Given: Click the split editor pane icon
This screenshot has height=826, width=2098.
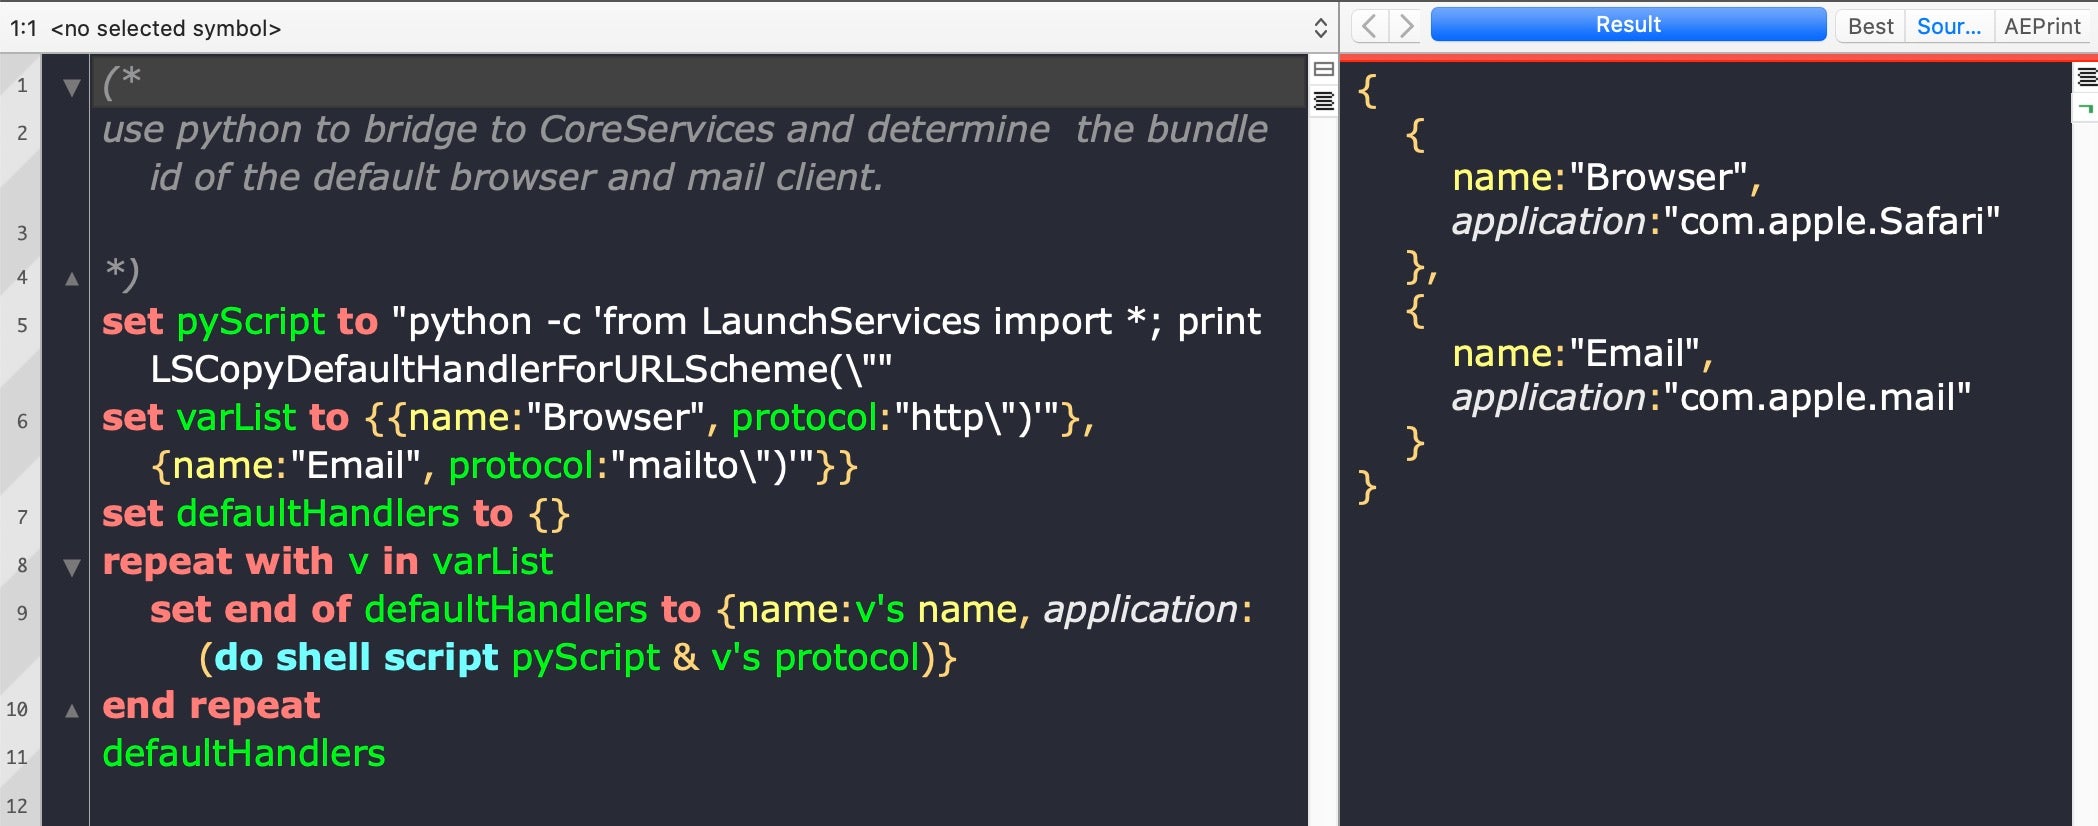Looking at the screenshot, I should (1323, 69).
